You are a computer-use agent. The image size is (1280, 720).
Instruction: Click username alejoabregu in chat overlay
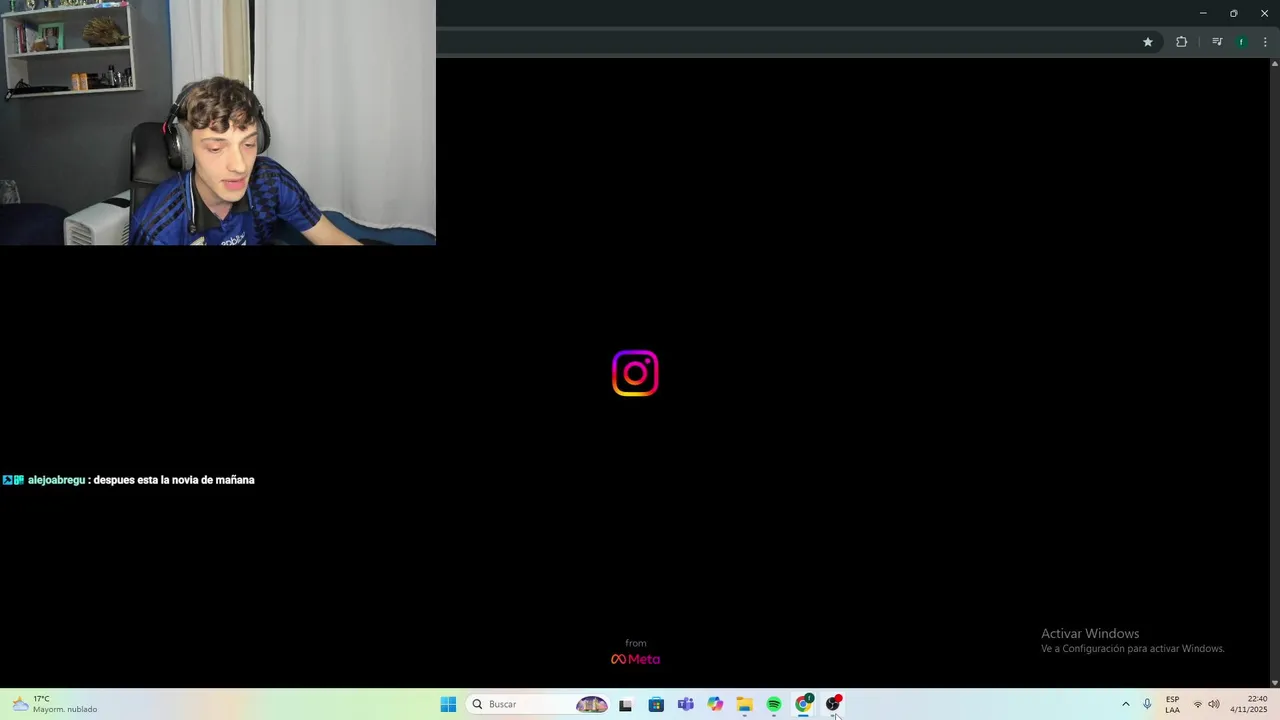point(57,480)
